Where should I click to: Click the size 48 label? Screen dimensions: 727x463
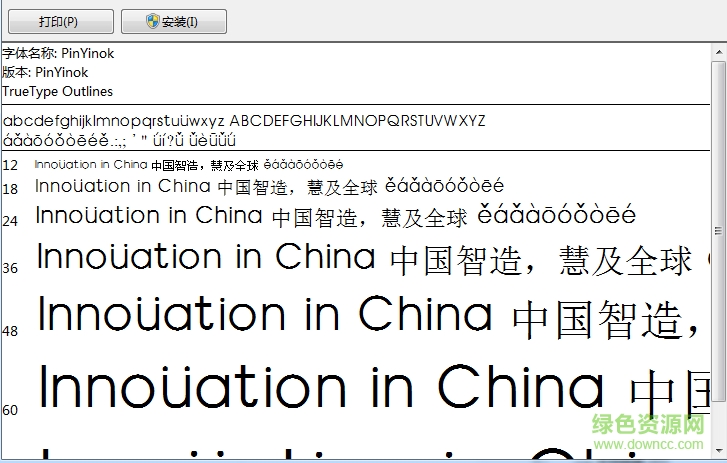[10, 331]
